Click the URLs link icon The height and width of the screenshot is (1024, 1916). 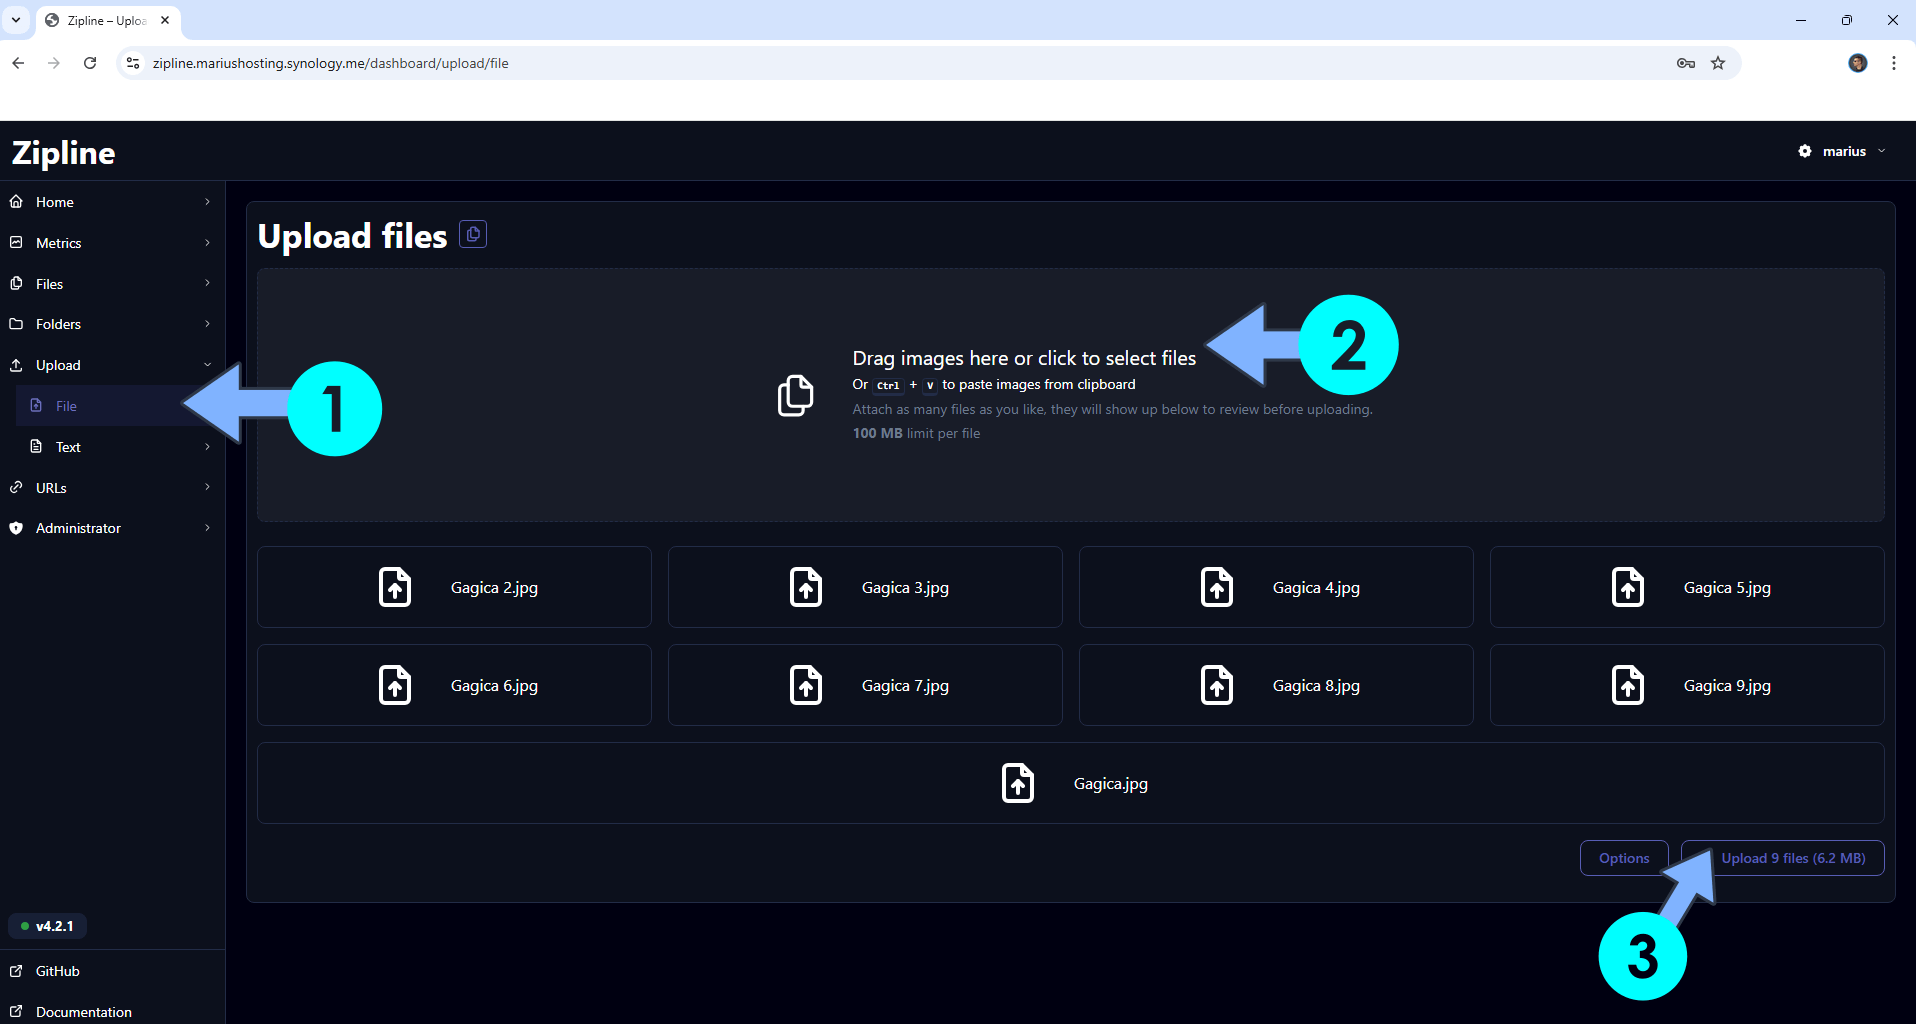[16, 487]
